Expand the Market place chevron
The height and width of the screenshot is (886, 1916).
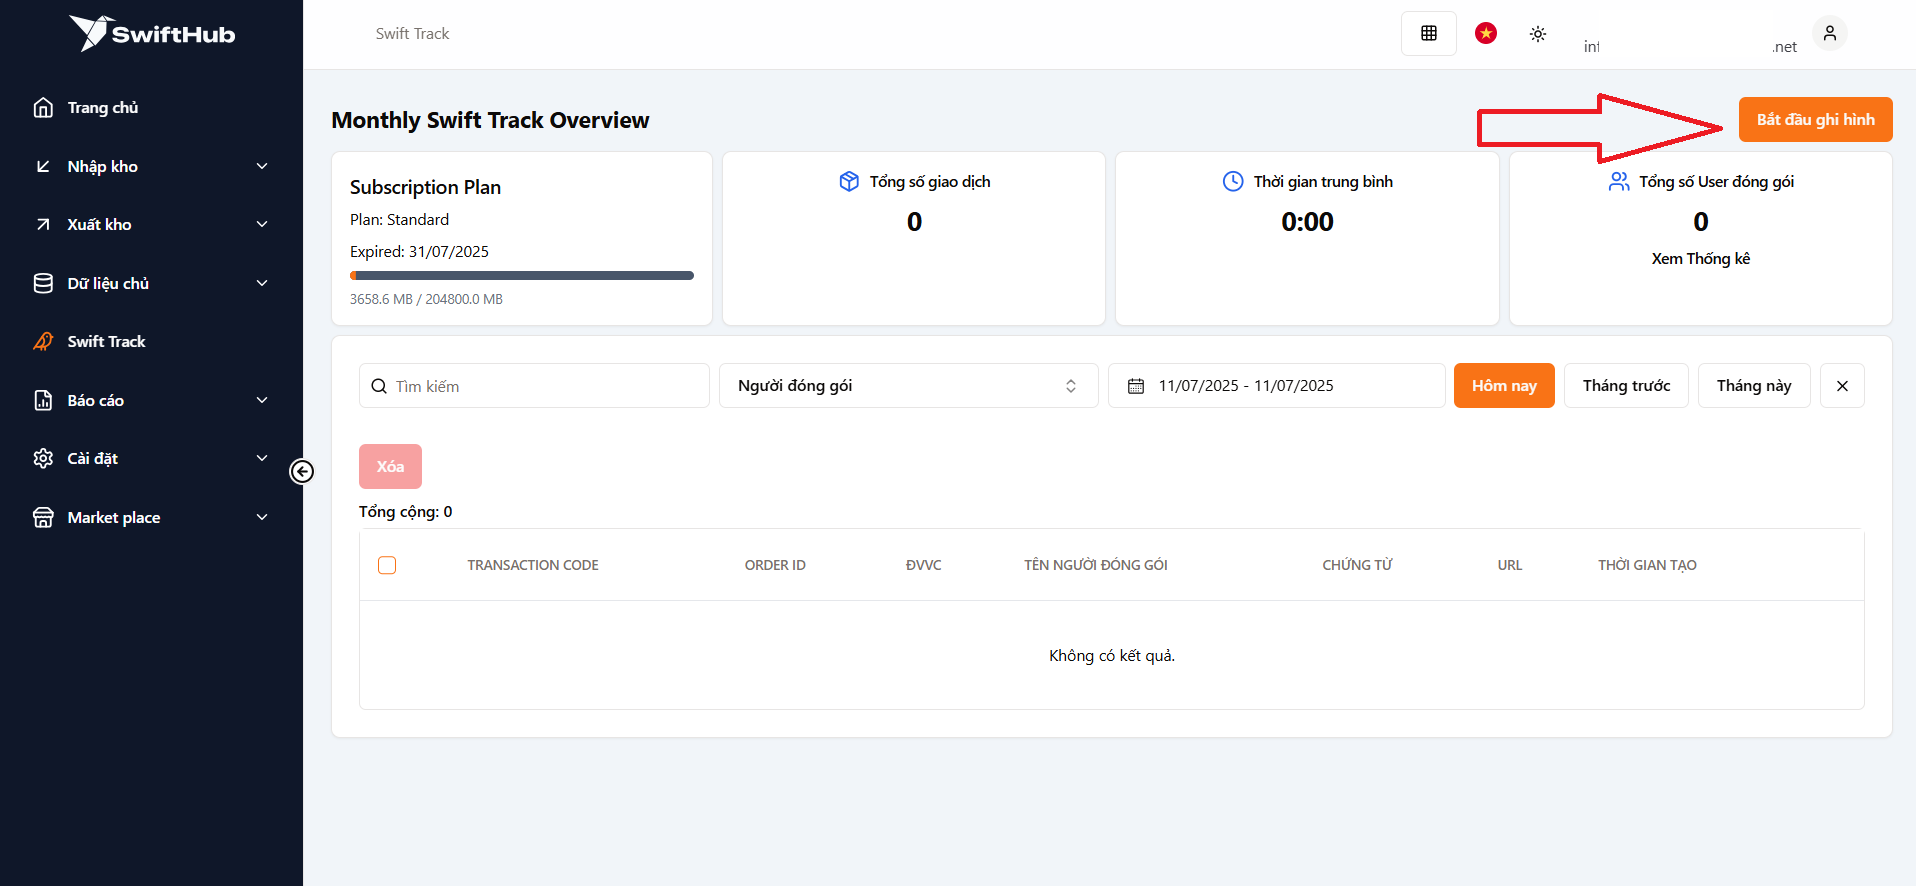262,517
